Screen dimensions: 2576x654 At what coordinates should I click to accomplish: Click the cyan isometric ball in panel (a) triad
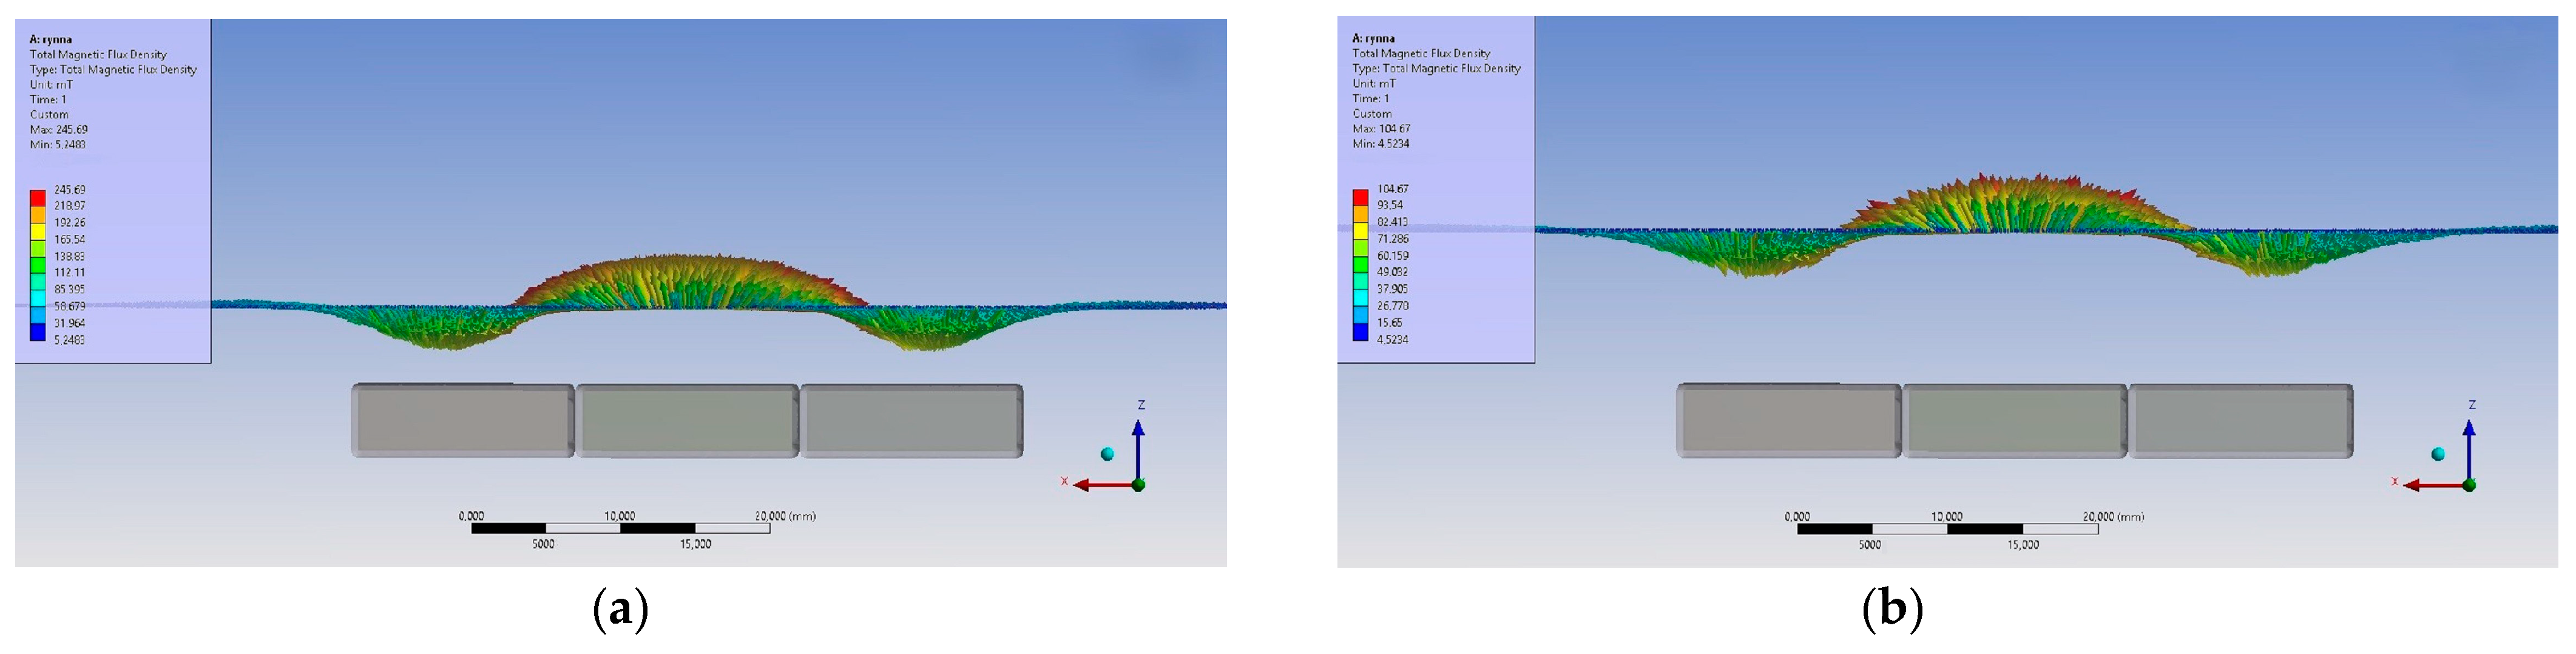point(1107,454)
